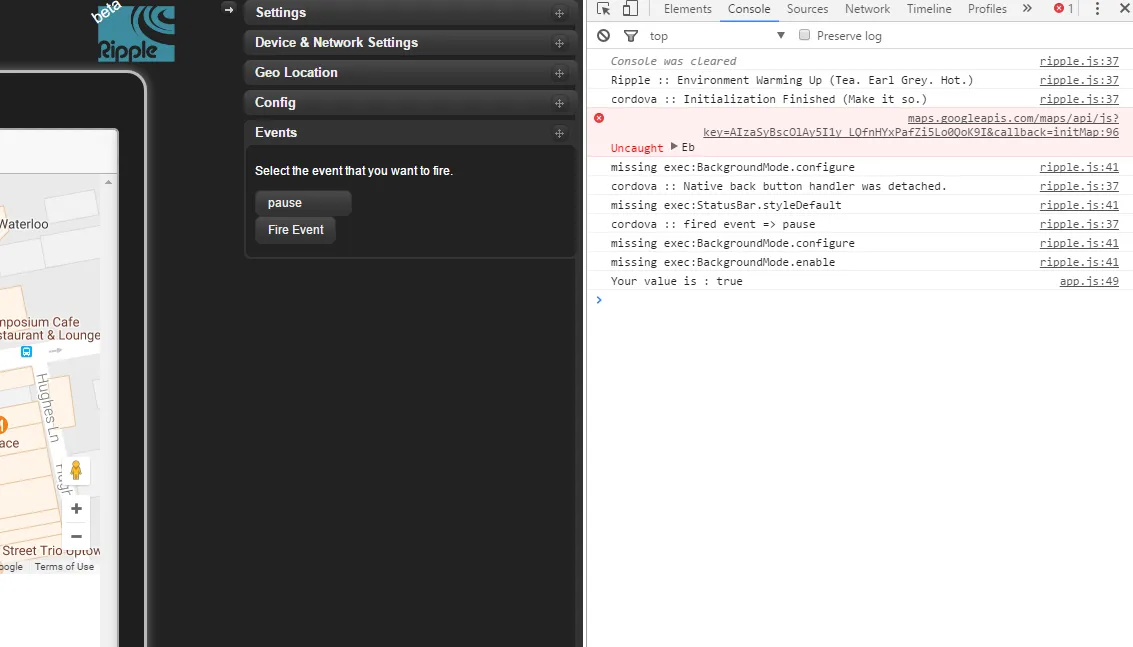Zoom out on the map
Image resolution: width=1133 pixels, height=647 pixels.
(76, 536)
